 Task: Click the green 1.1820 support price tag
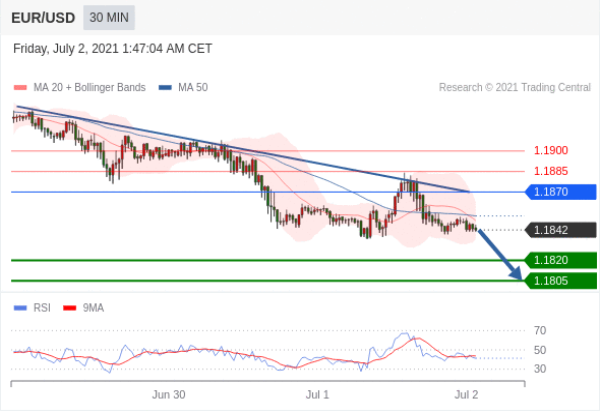[561, 260]
